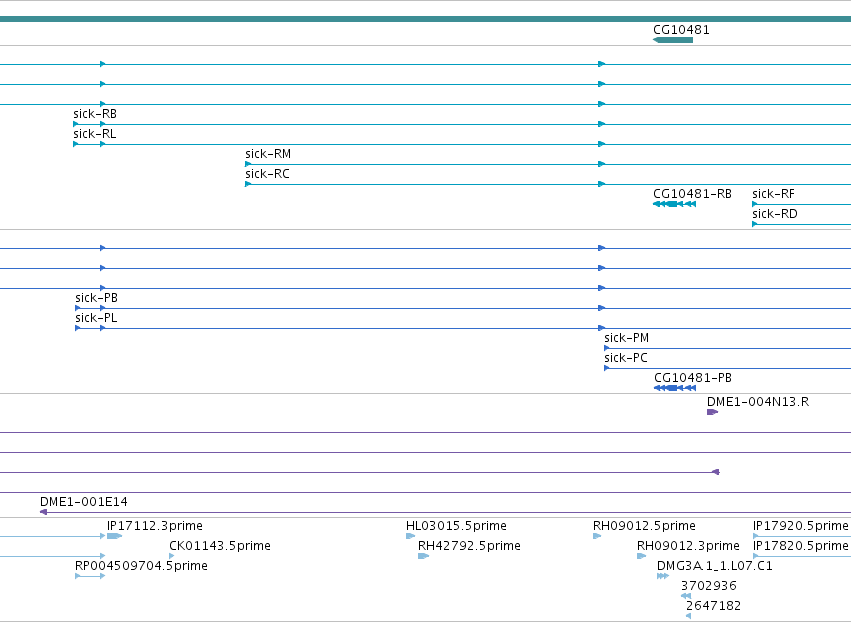851x622 pixels.
Task: Select the 3702936 feature arrow
Action: (x=686, y=596)
